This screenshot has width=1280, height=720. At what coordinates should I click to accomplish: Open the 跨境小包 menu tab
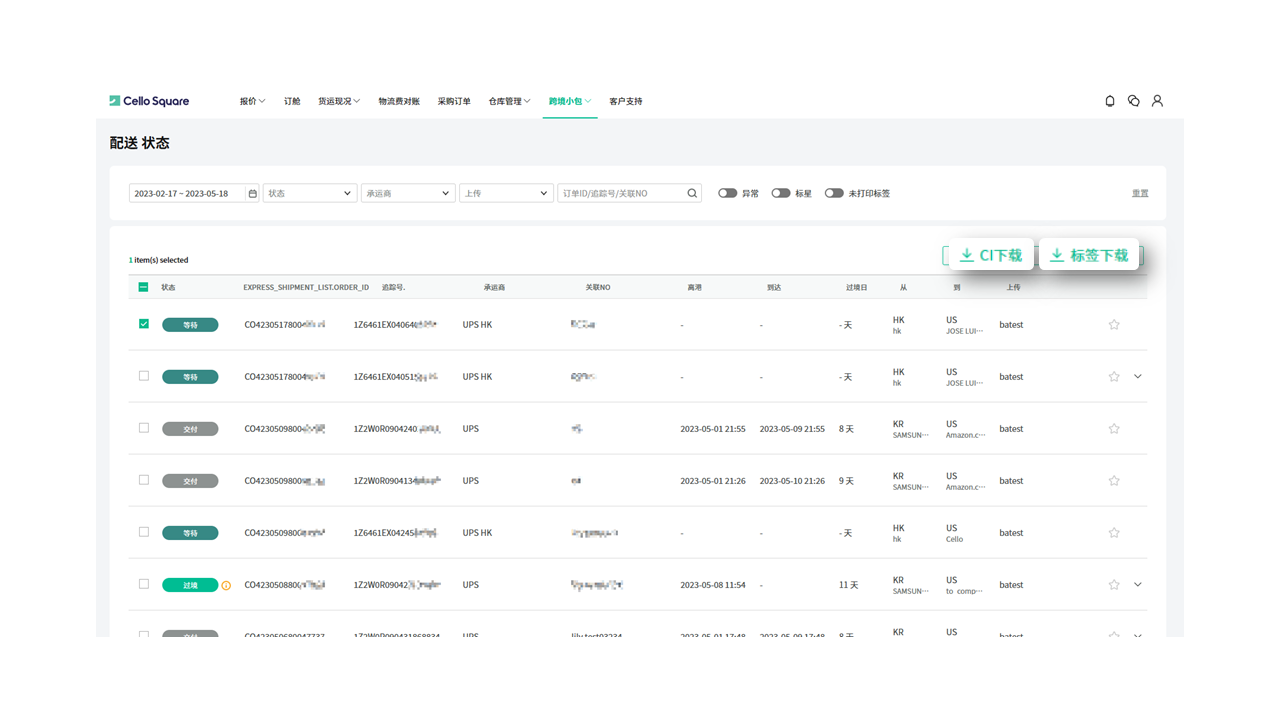[x=569, y=101]
